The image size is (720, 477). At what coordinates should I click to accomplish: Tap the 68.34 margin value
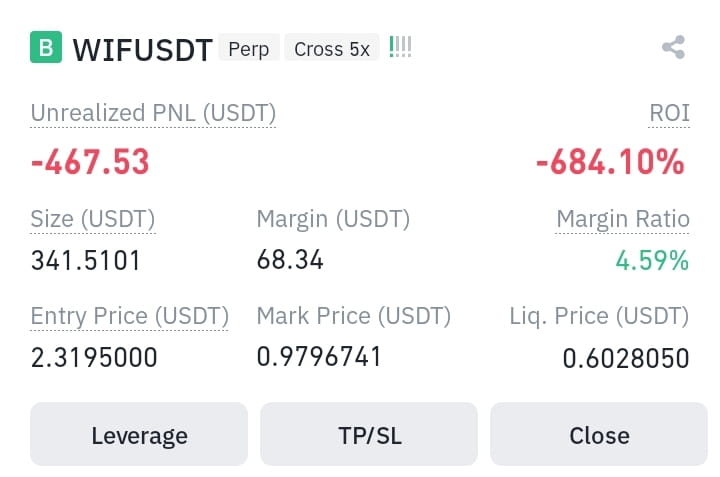290,260
